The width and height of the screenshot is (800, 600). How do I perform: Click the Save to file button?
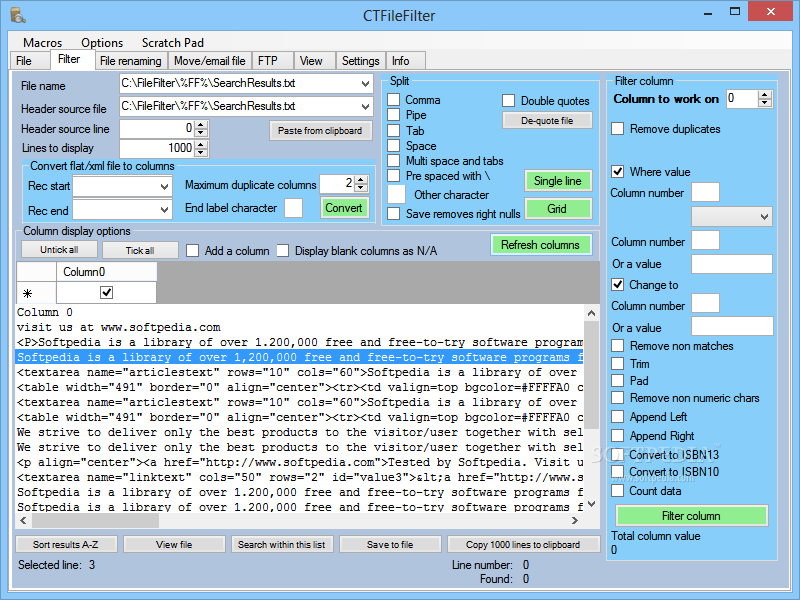(x=390, y=544)
